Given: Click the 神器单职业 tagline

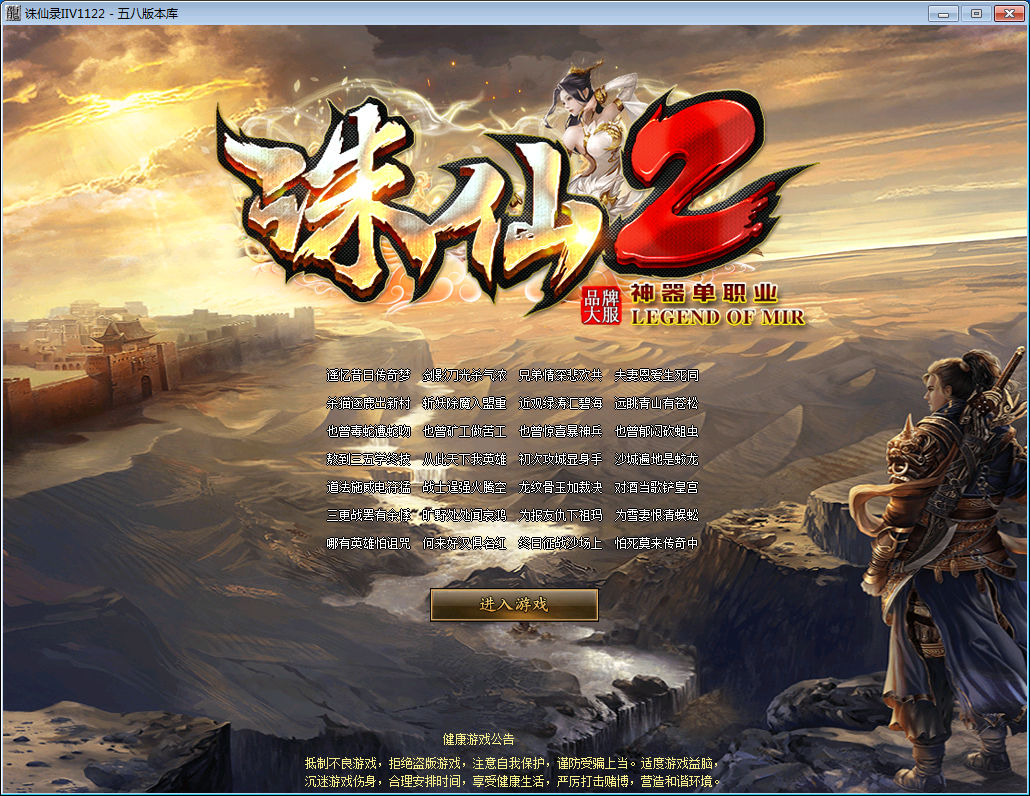Looking at the screenshot, I should click(704, 293).
